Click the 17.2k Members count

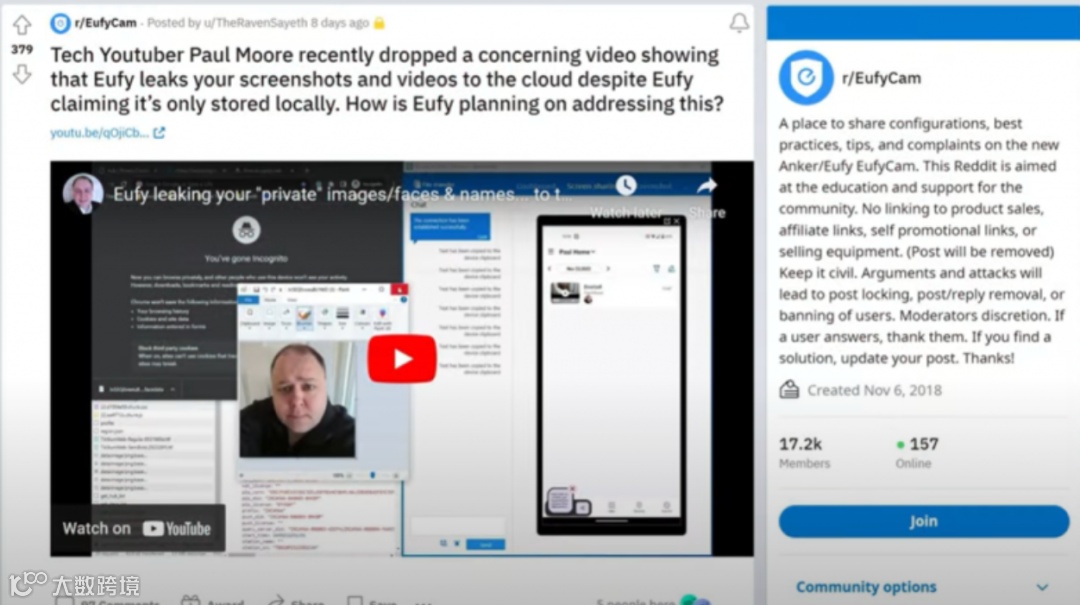click(804, 452)
